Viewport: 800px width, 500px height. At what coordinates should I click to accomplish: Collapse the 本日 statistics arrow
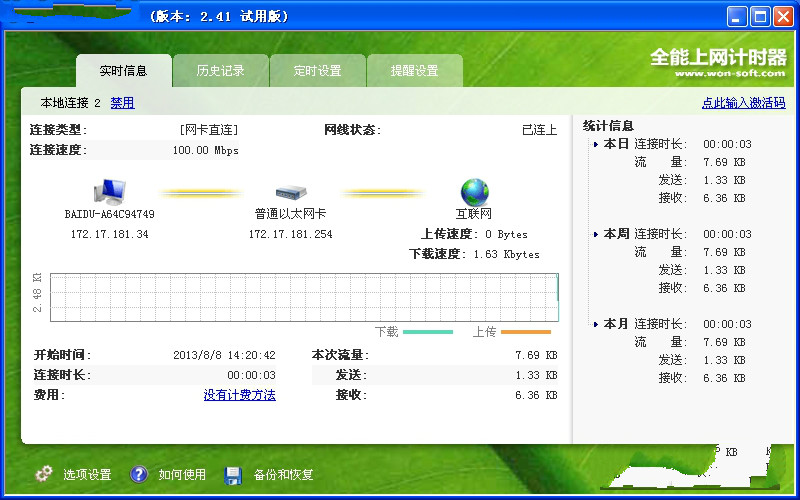point(595,144)
